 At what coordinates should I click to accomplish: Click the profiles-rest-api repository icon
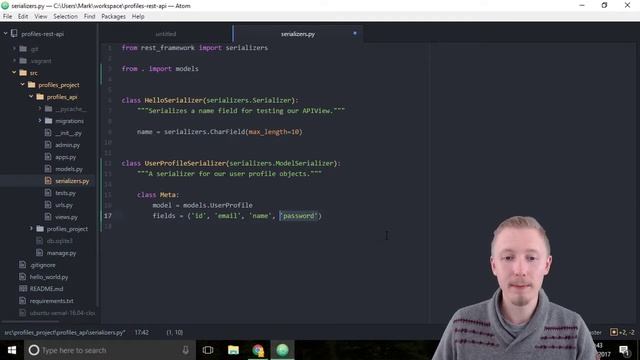coord(14,33)
